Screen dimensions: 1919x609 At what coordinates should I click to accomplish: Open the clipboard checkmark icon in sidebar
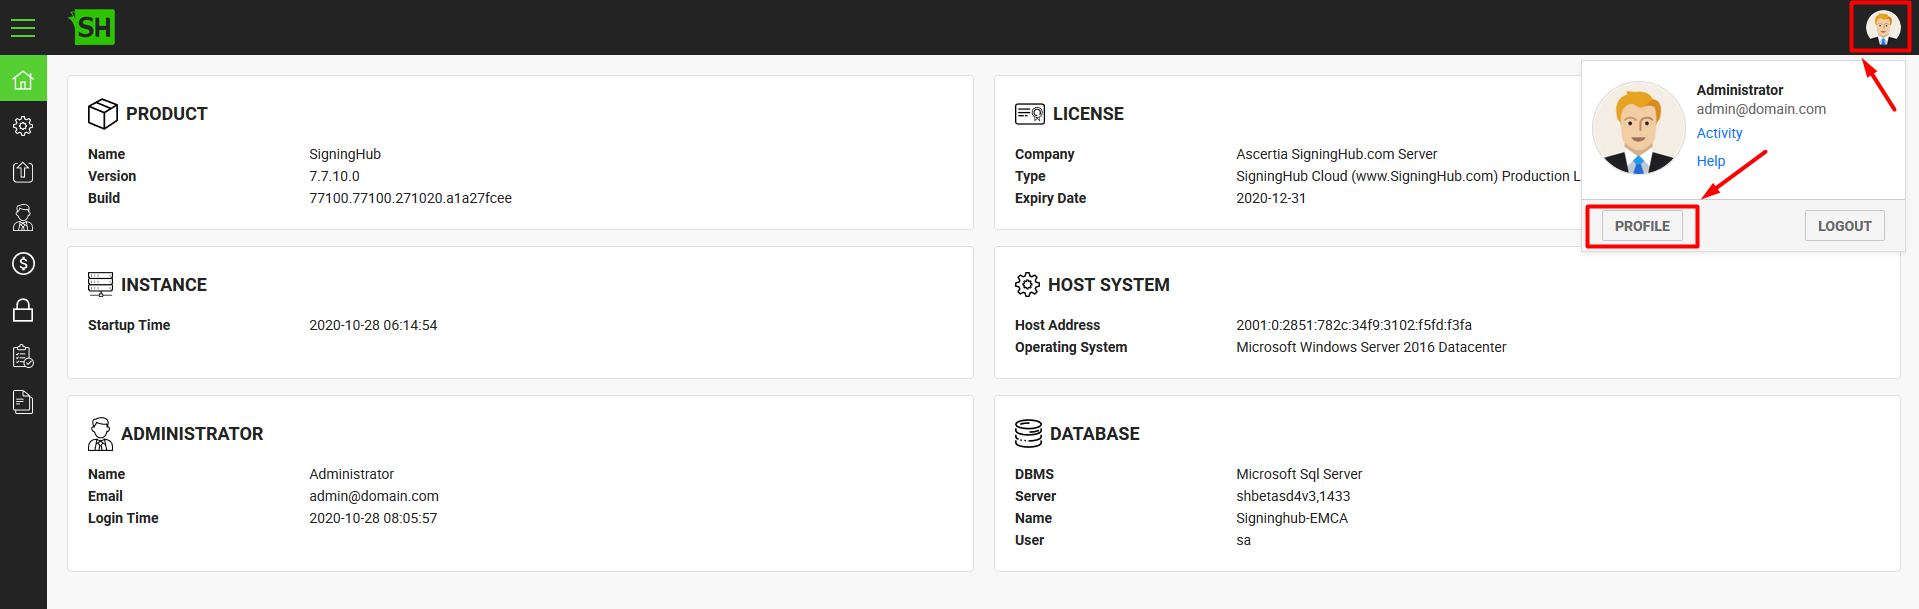coord(23,356)
